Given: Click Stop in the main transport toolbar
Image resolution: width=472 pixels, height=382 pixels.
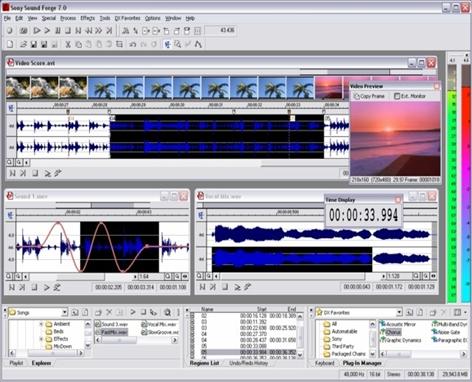Looking at the screenshot, I should [x=68, y=31].
